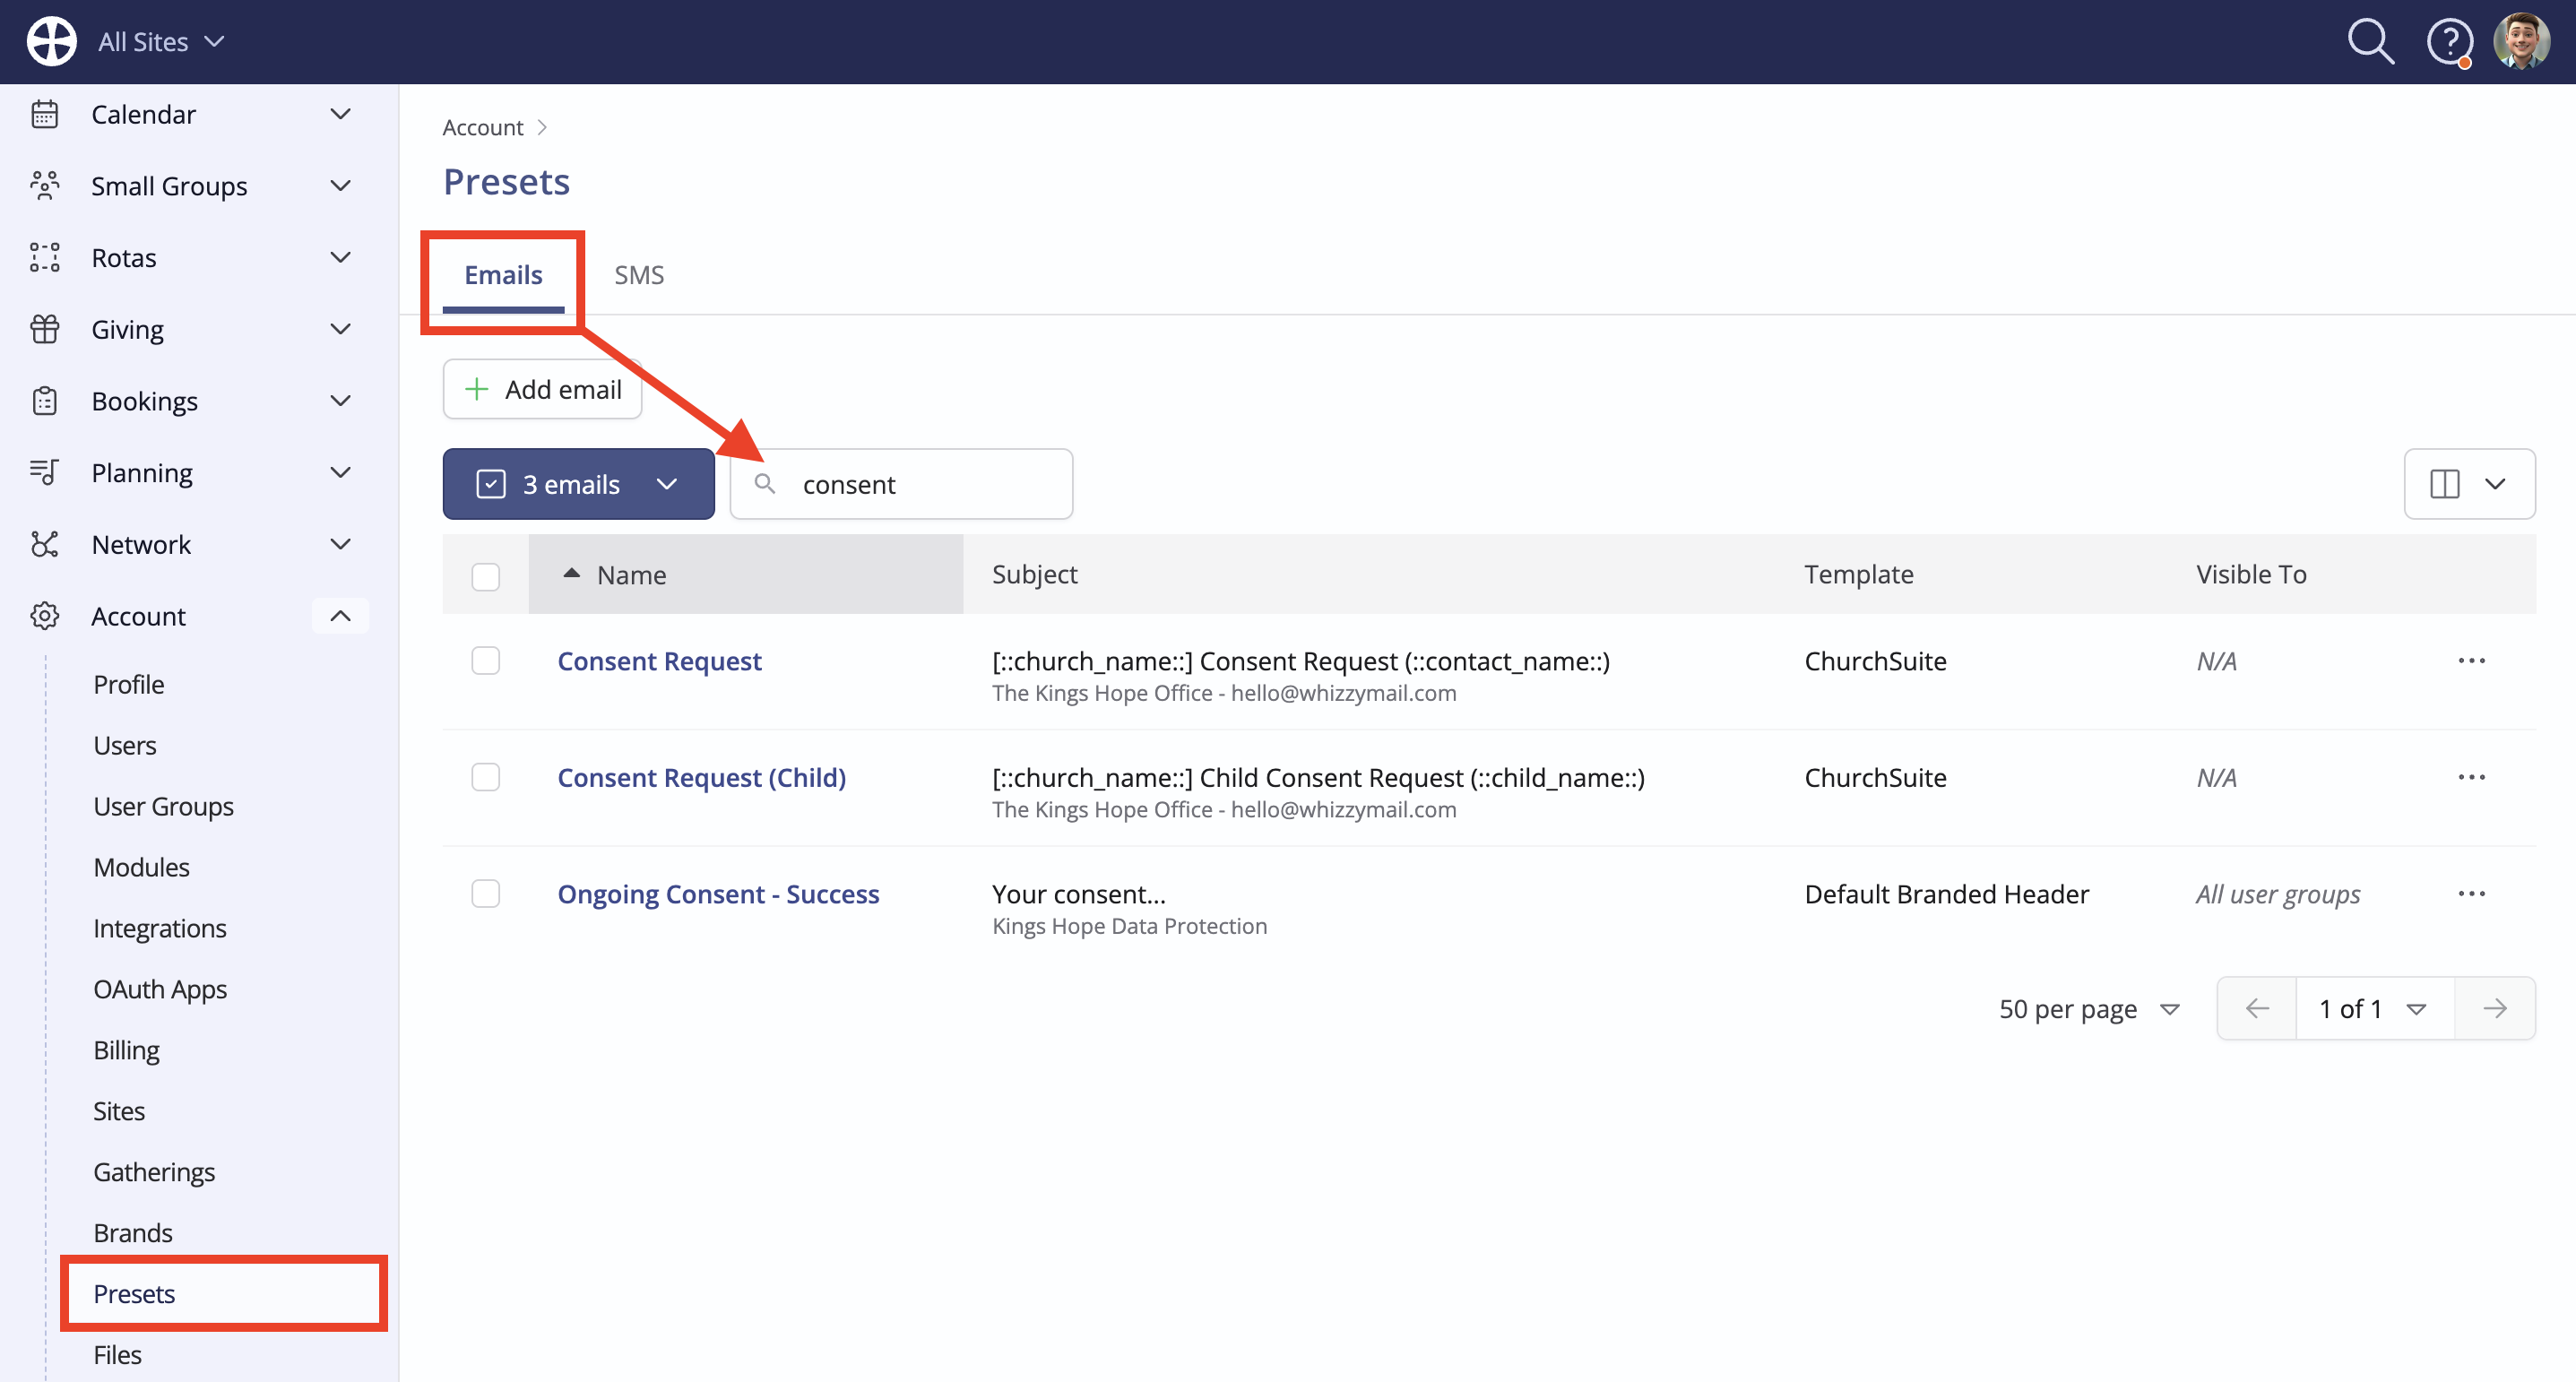Open the Consent Request preset link
This screenshot has height=1382, width=2576.
659,661
